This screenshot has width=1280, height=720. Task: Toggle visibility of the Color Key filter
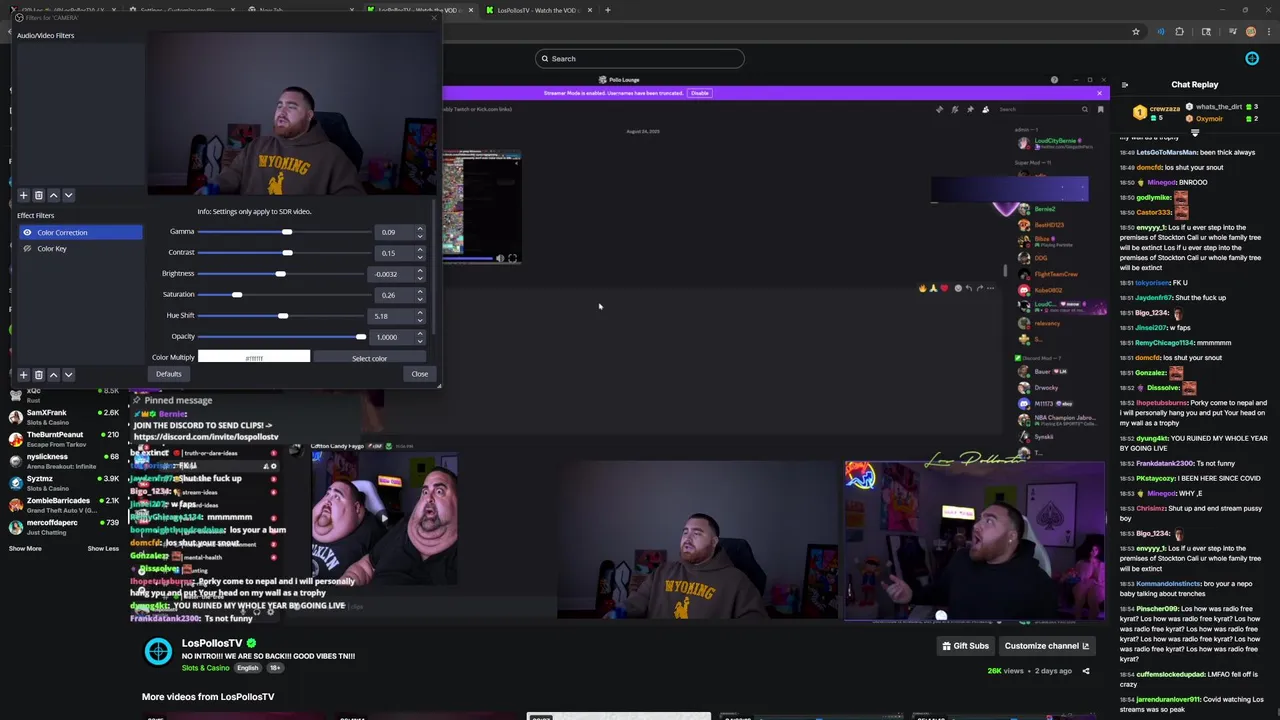[x=27, y=248]
